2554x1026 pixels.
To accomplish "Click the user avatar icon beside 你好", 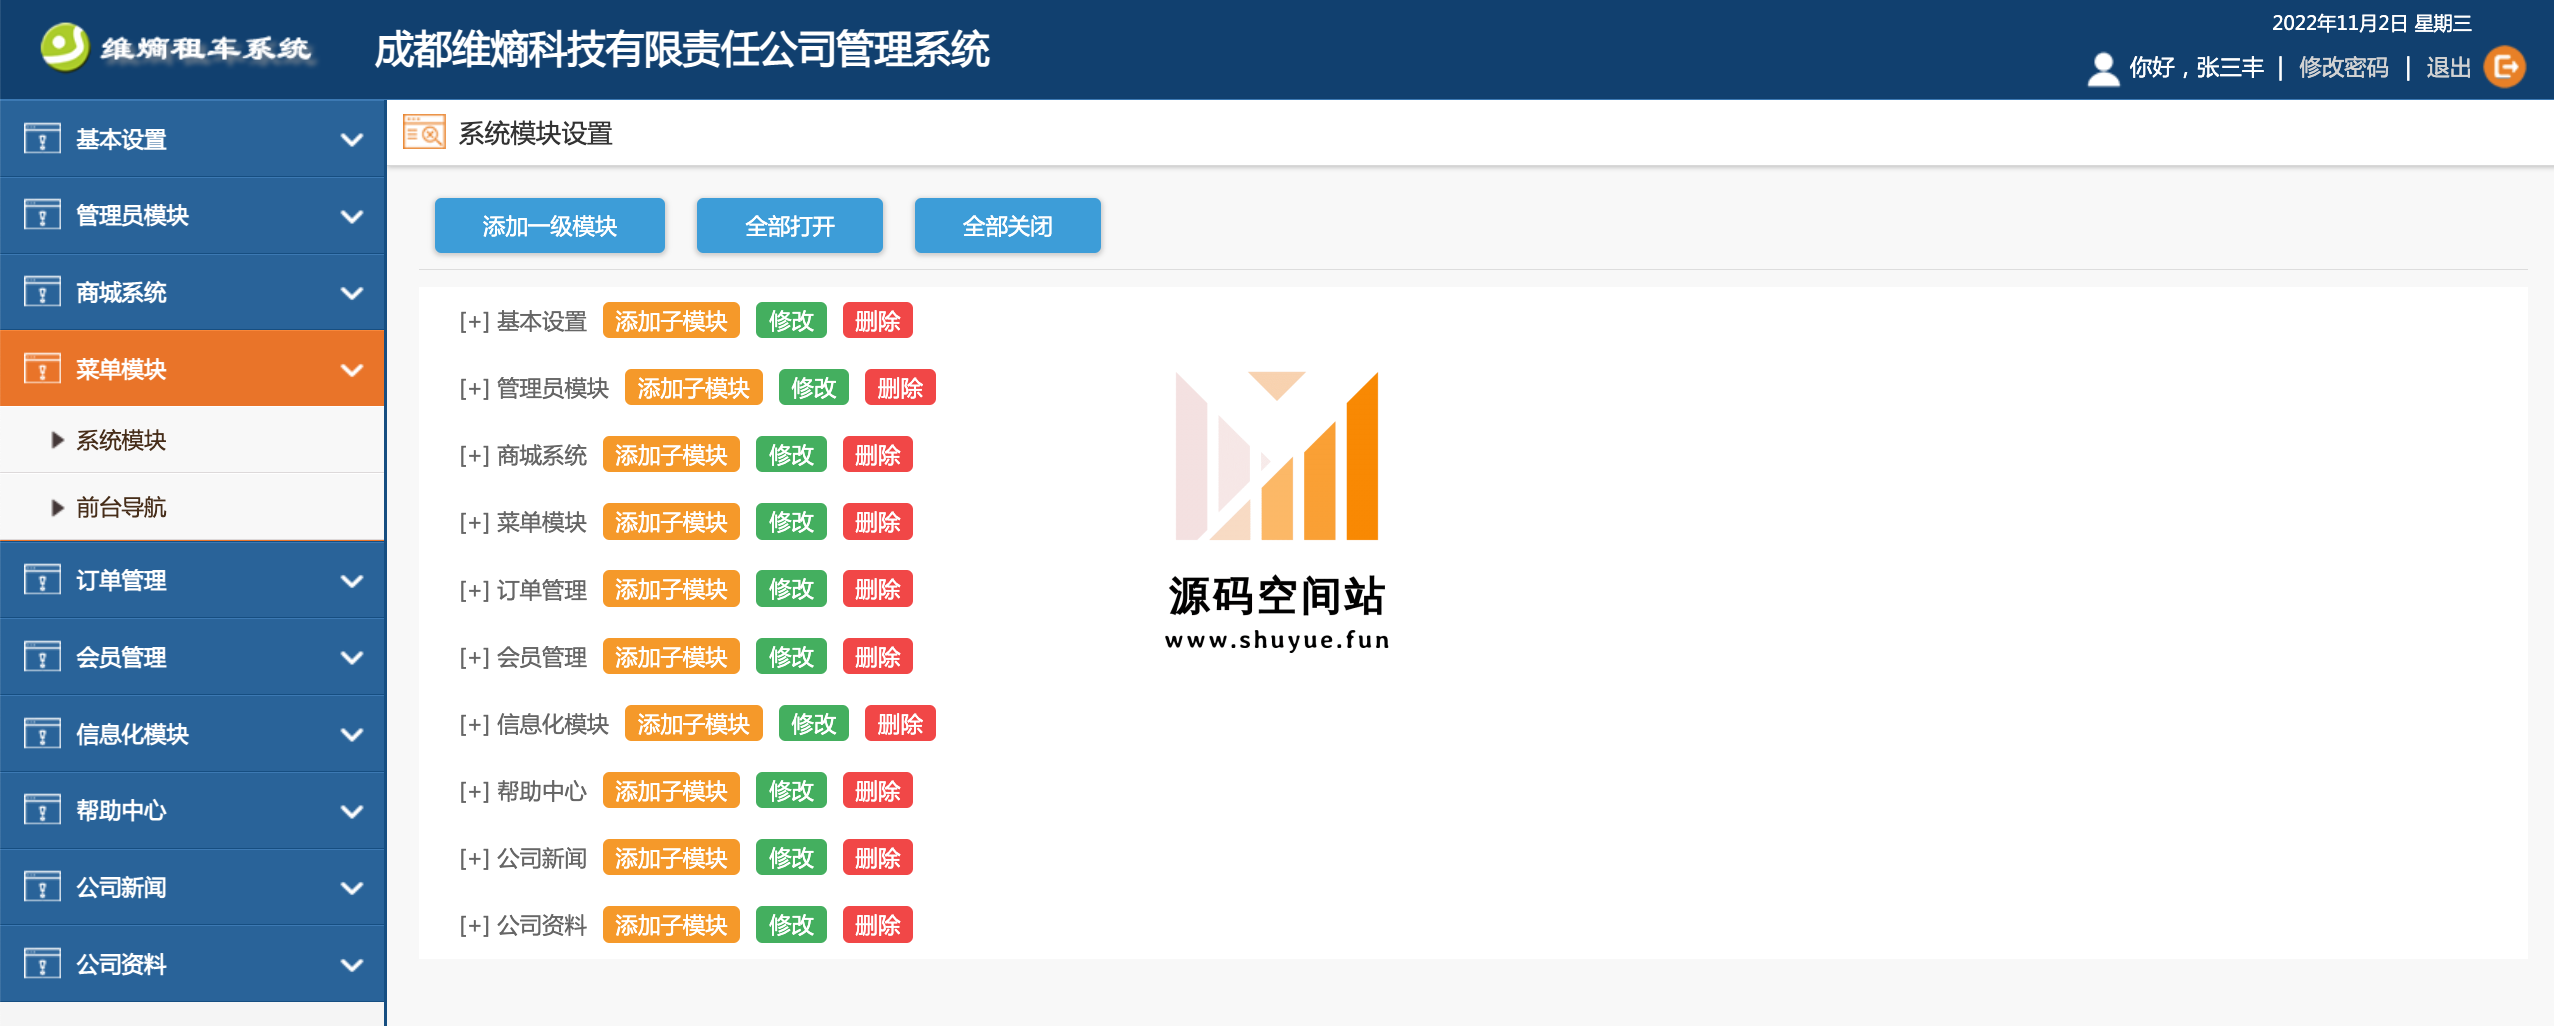I will [2104, 69].
